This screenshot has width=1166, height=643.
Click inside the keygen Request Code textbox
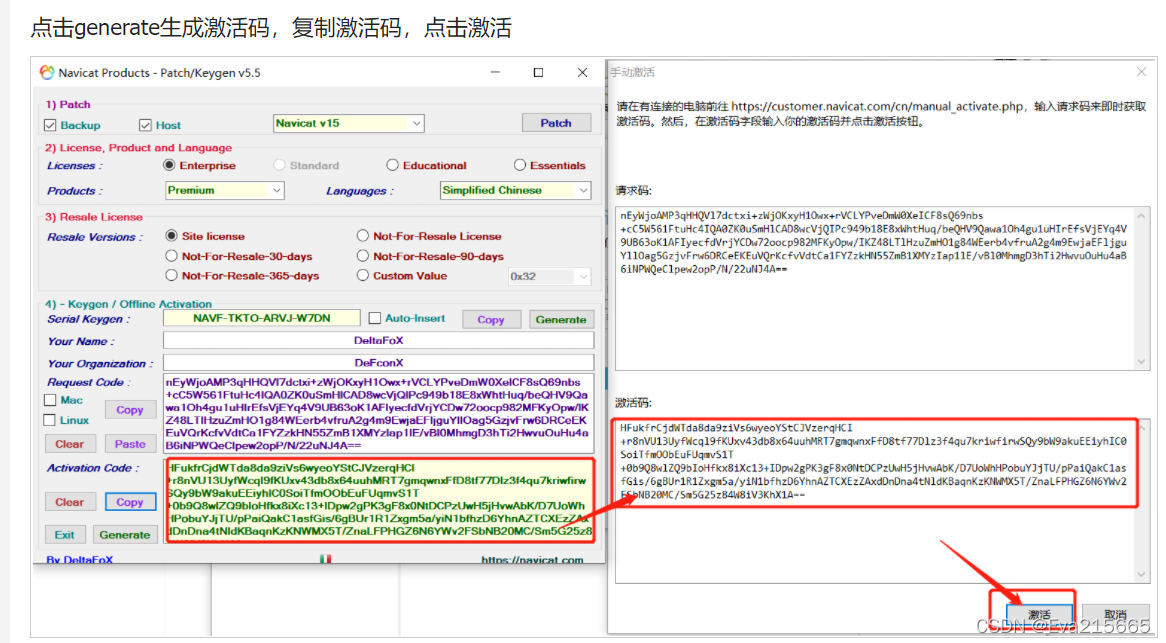click(x=379, y=414)
